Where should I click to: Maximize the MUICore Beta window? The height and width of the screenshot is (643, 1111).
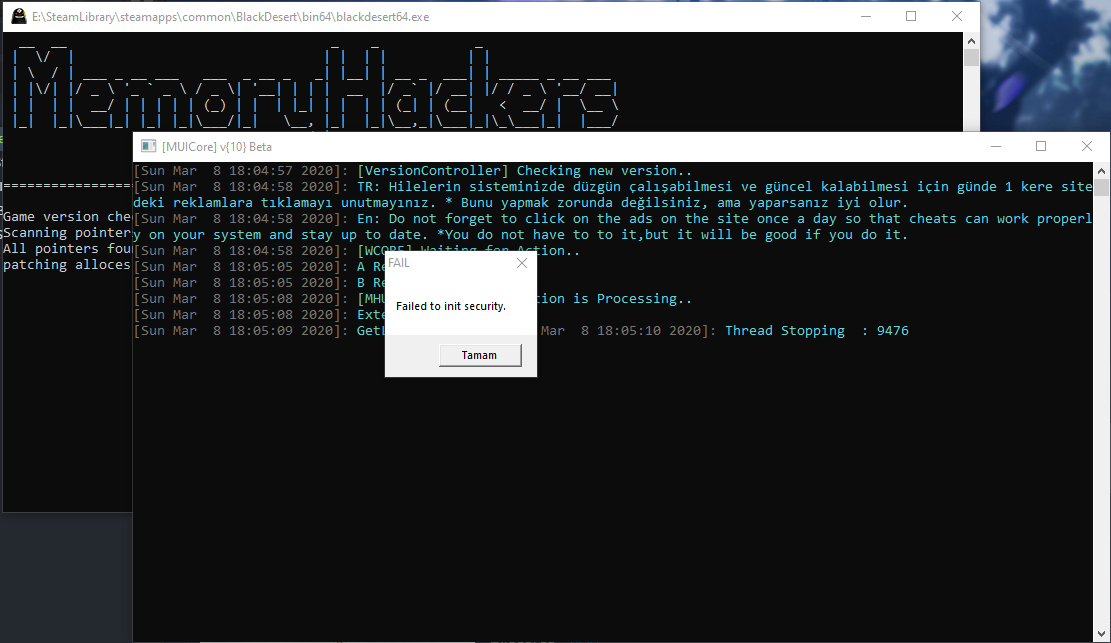(x=1041, y=146)
